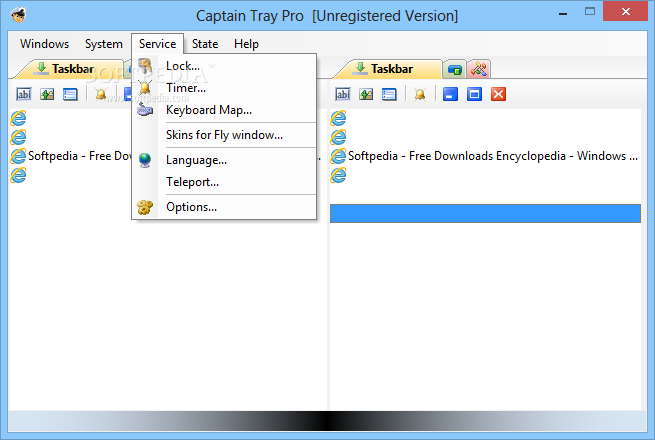This screenshot has width=655, height=440.
Task: Open the right pane's green window icon tab
Action: point(454,70)
